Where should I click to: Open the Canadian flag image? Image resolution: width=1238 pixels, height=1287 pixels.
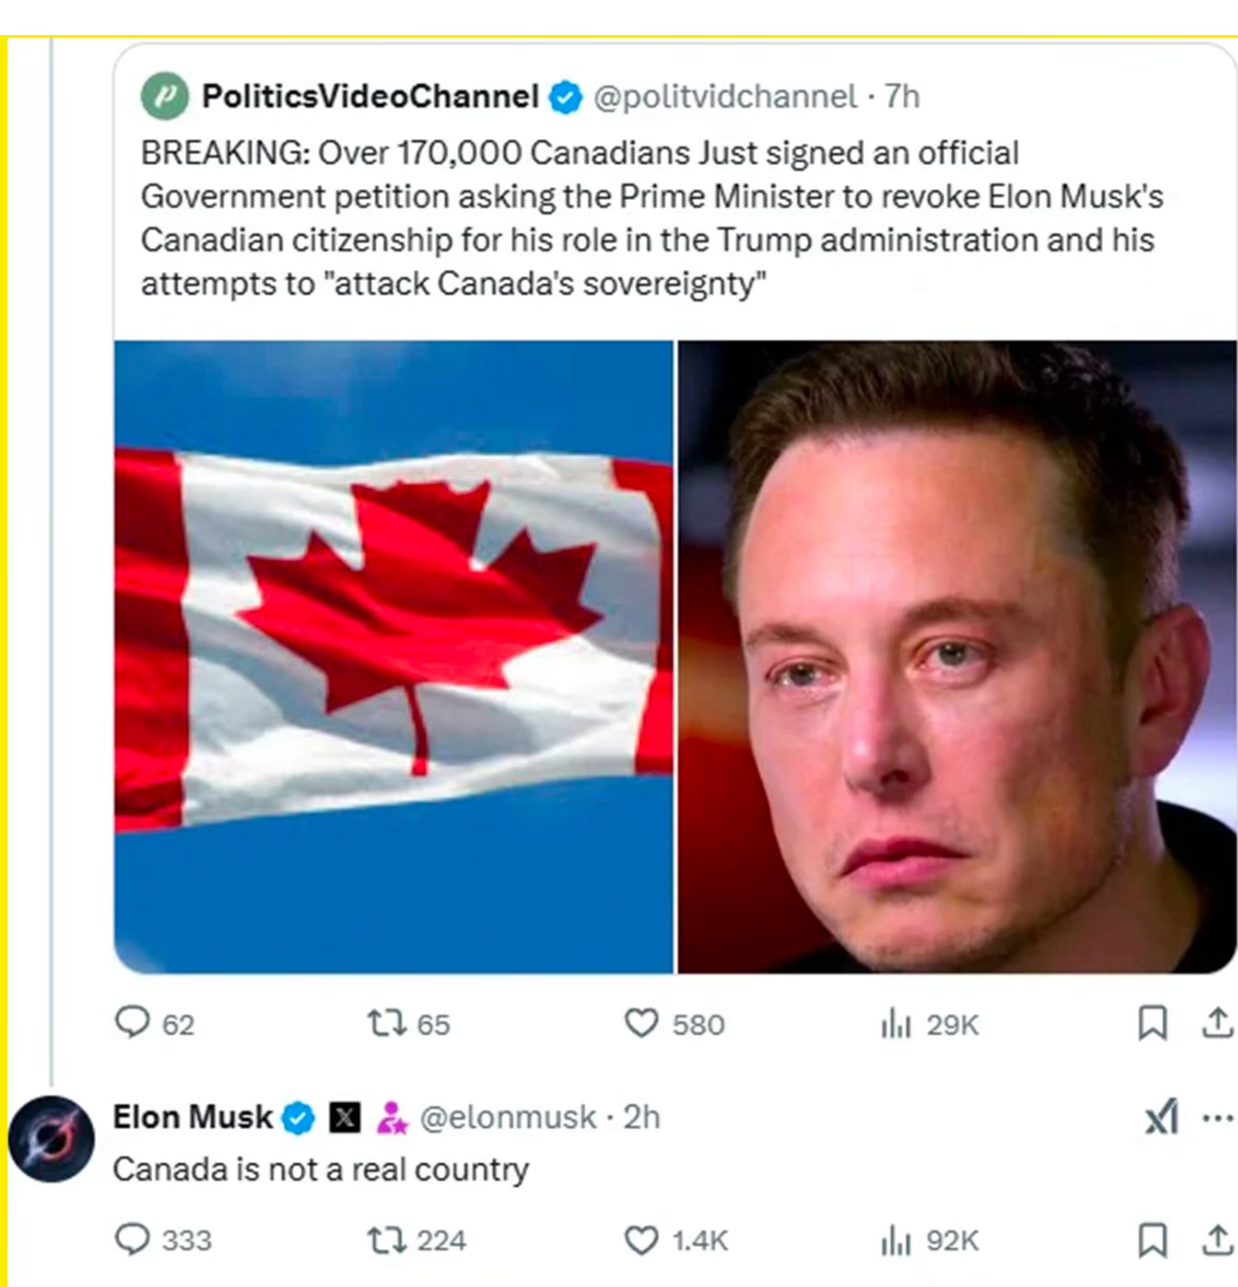(x=393, y=656)
